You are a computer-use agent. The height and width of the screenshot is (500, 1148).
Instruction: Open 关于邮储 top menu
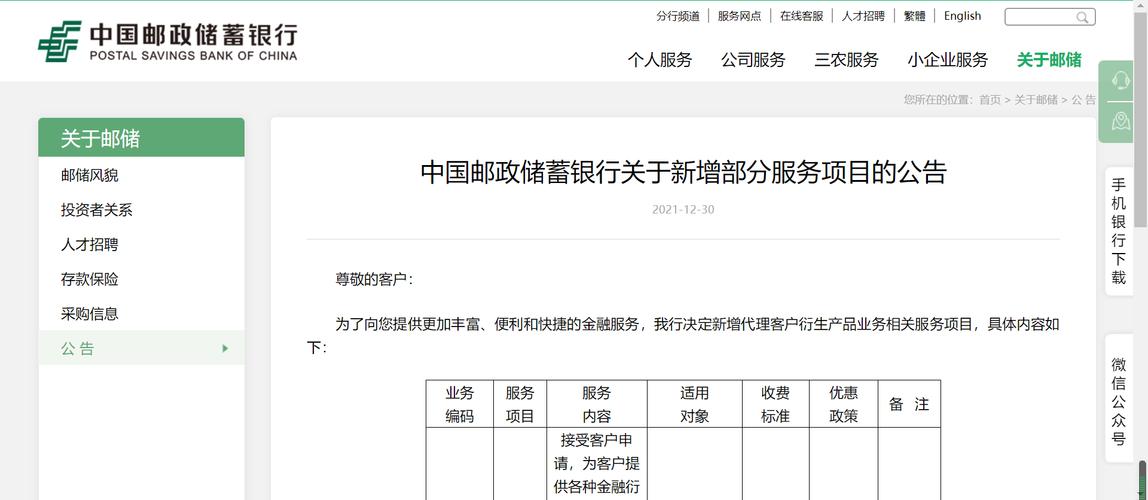pos(1048,60)
